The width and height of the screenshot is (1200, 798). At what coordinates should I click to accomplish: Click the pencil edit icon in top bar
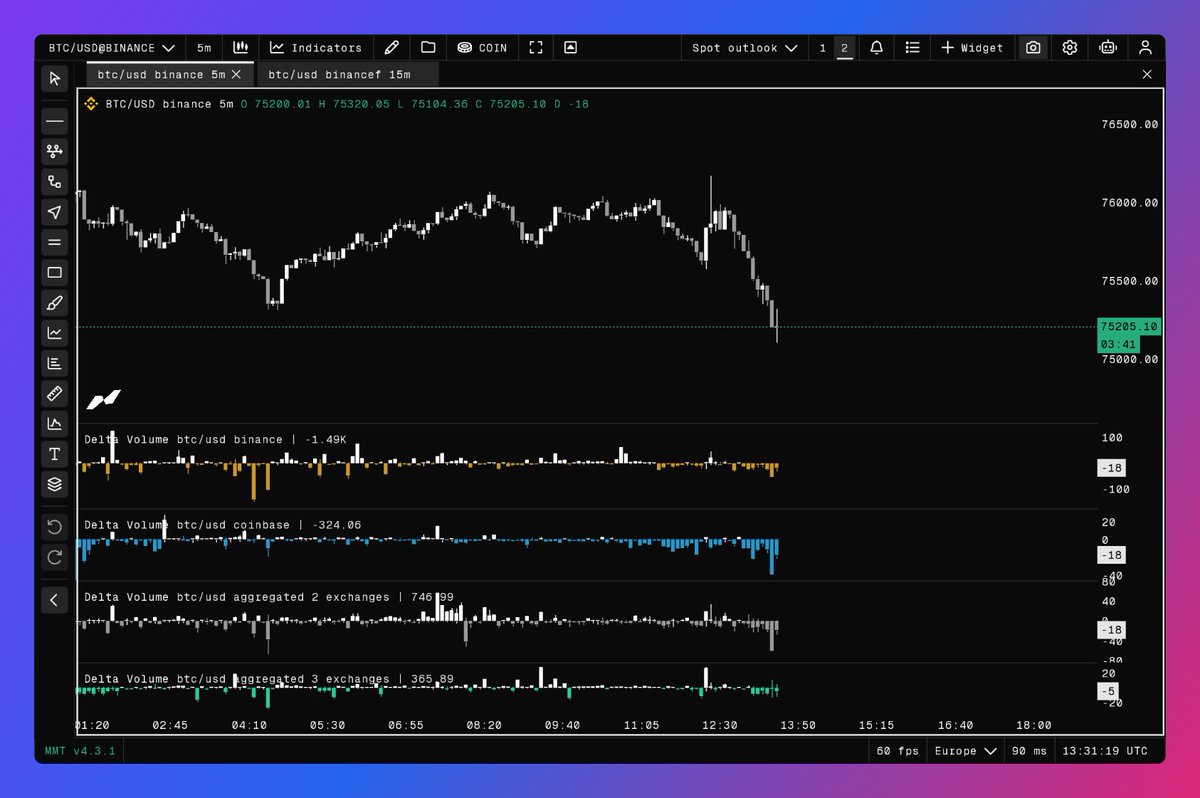coord(391,47)
